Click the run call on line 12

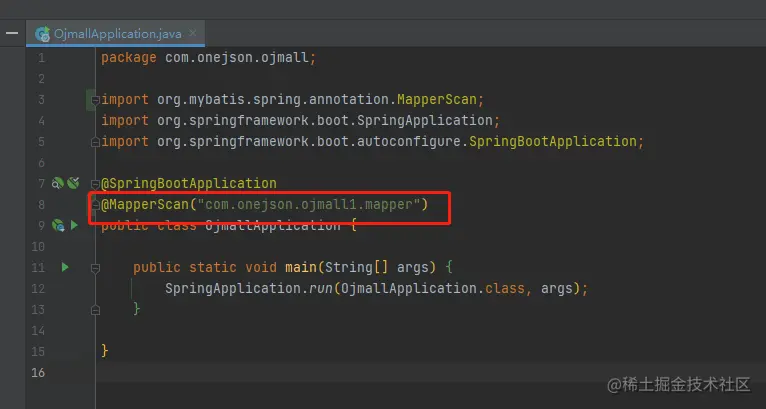(x=321, y=288)
